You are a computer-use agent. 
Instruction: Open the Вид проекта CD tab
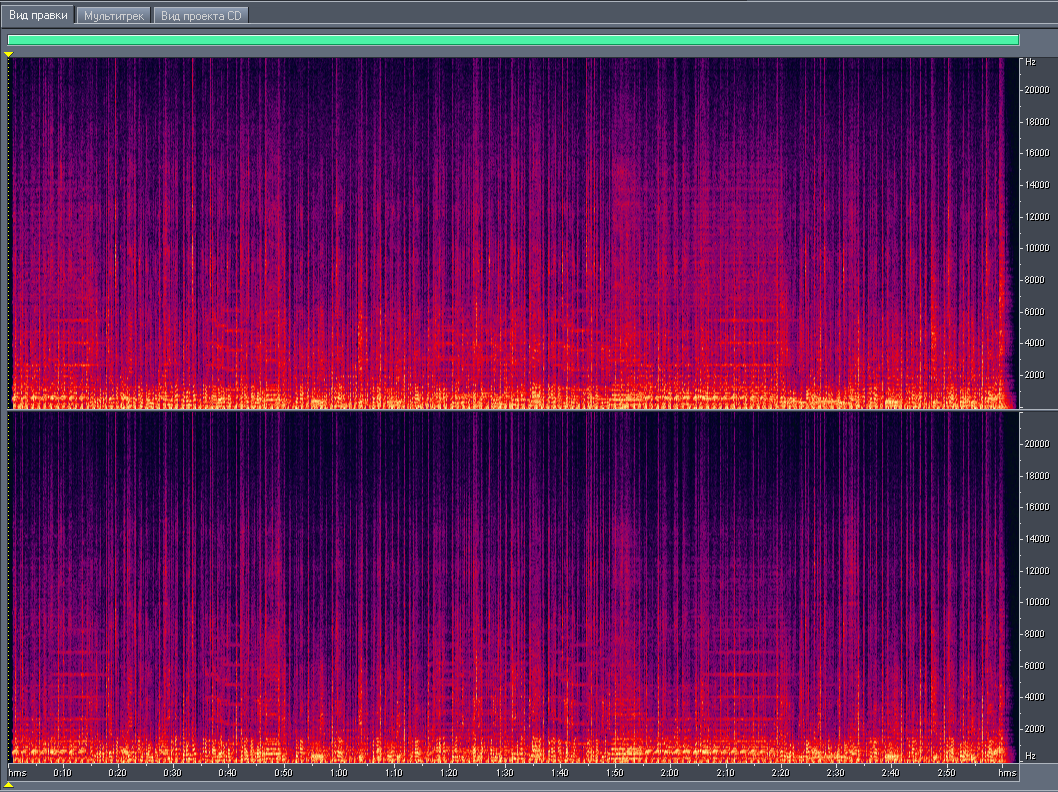click(201, 16)
